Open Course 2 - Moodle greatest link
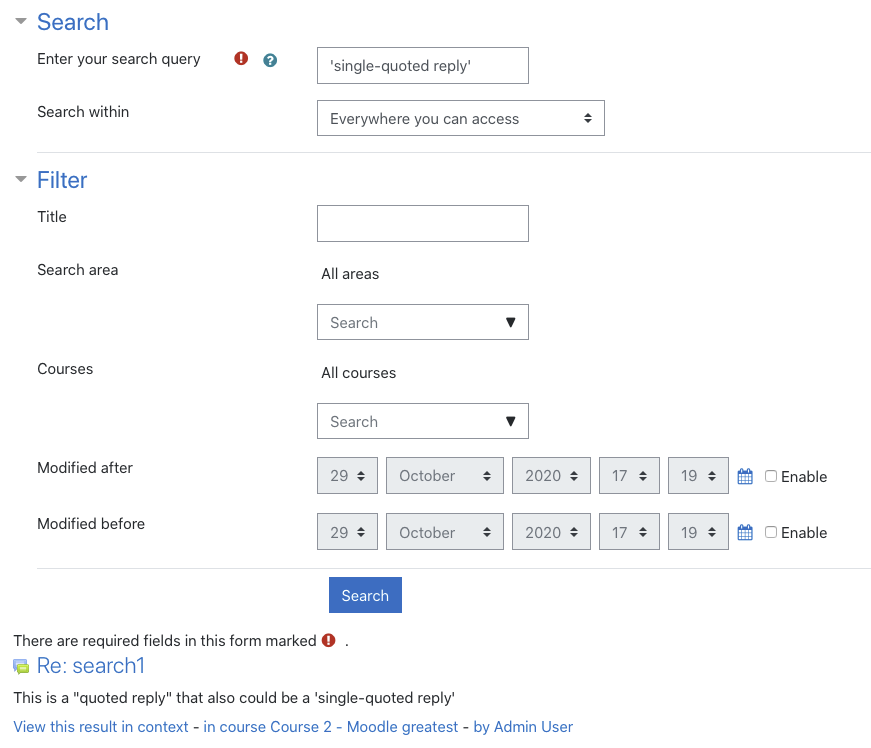871x748 pixels. tap(331, 727)
